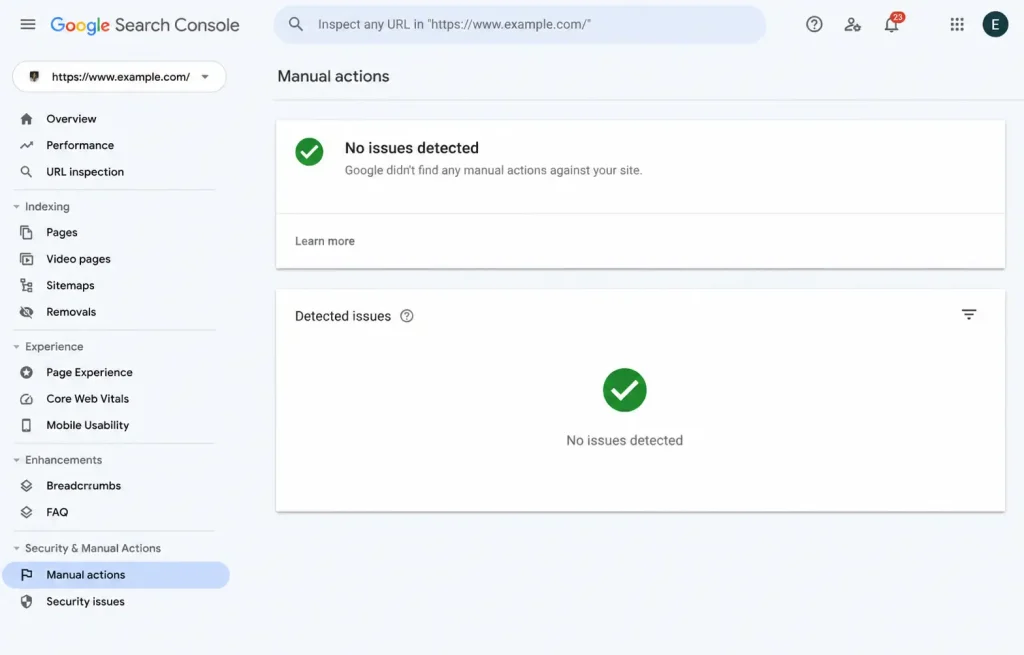
Task: Click the Inspect any URL search field
Action: click(520, 24)
